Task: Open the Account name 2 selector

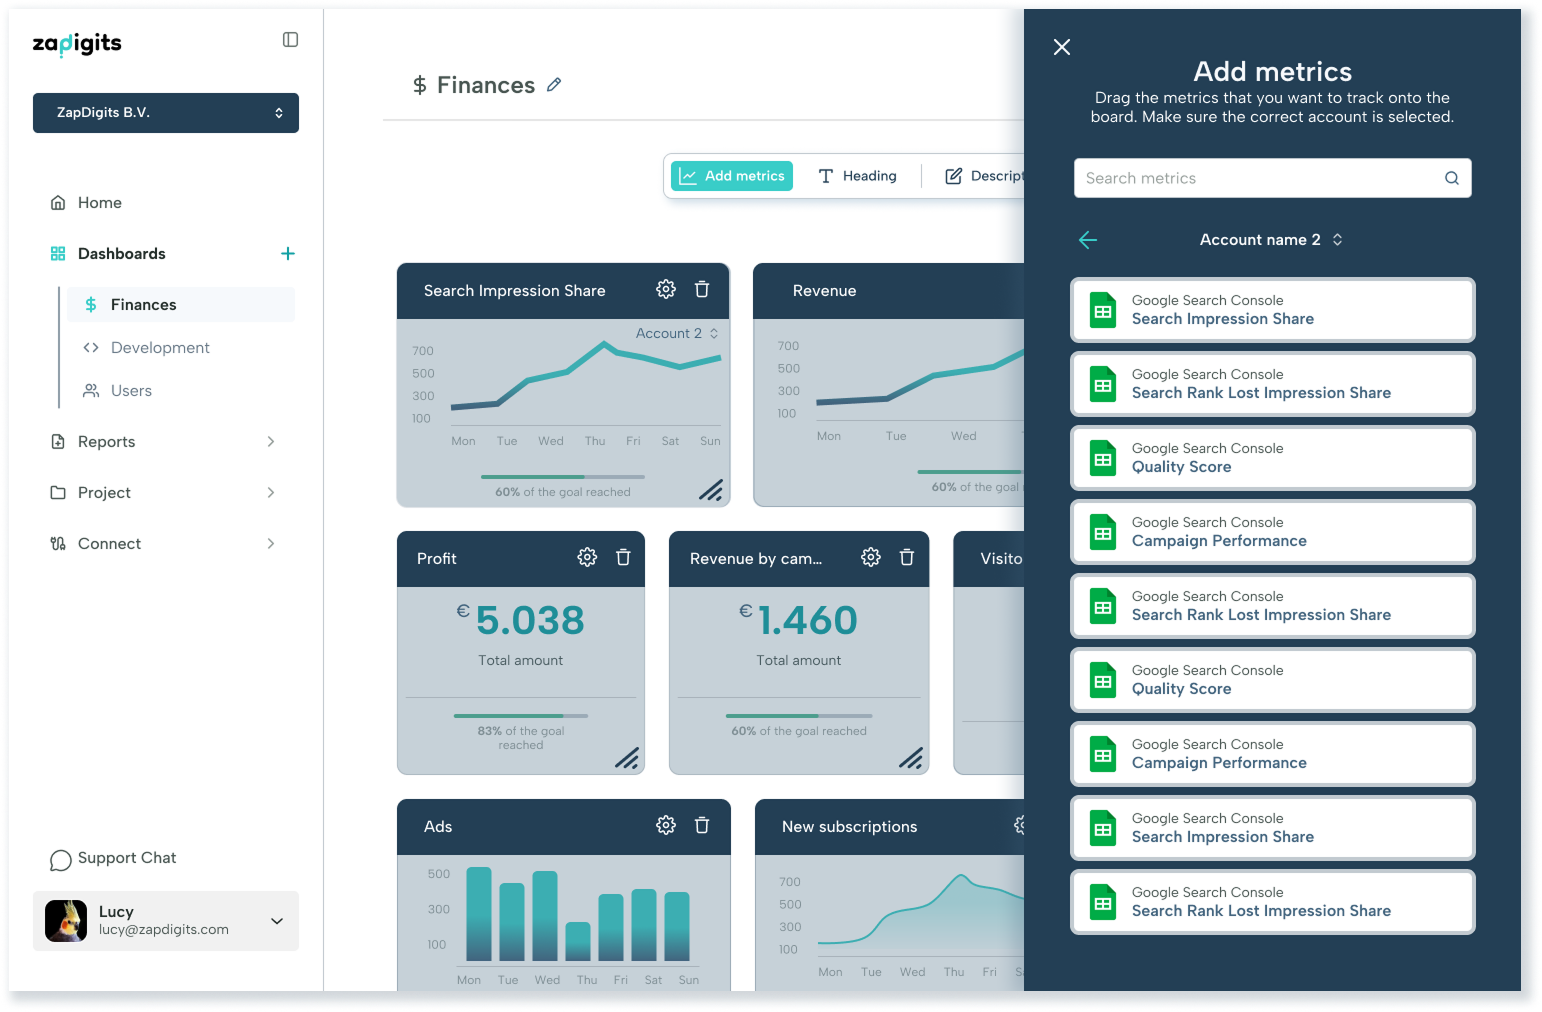Action: pos(1271,240)
